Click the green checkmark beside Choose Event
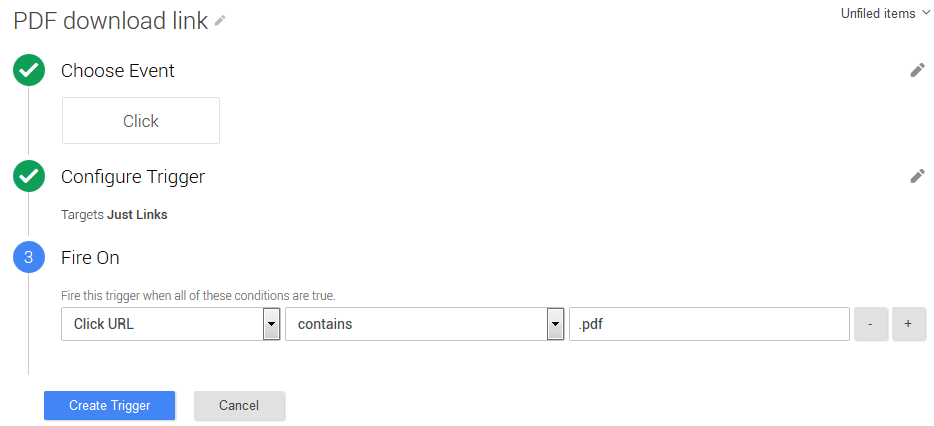934x426 pixels. (x=29, y=70)
